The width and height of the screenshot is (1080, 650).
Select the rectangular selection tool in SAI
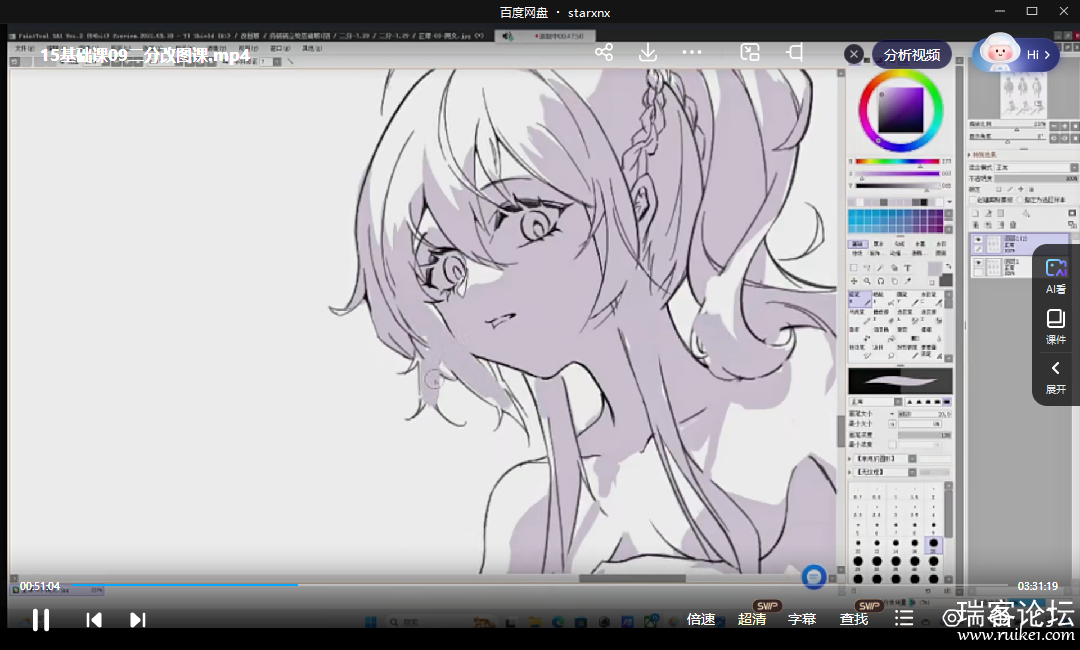854,268
